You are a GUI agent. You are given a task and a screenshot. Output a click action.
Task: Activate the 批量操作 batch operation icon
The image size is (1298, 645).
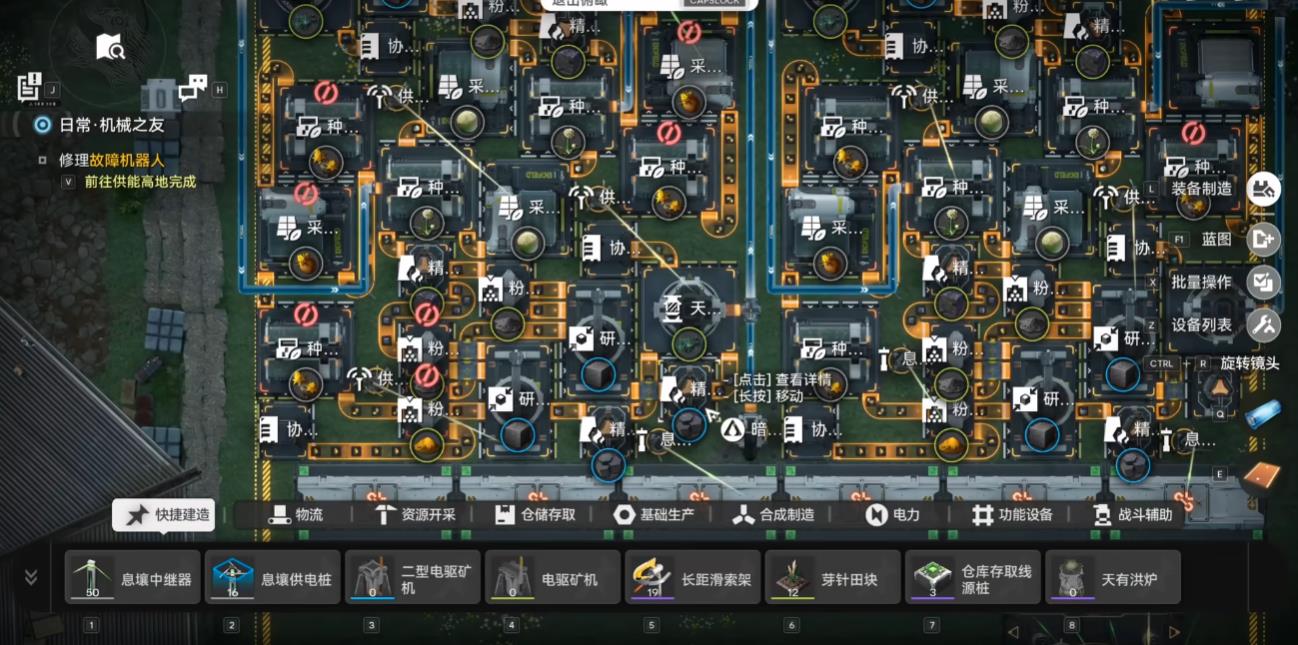click(x=1264, y=282)
